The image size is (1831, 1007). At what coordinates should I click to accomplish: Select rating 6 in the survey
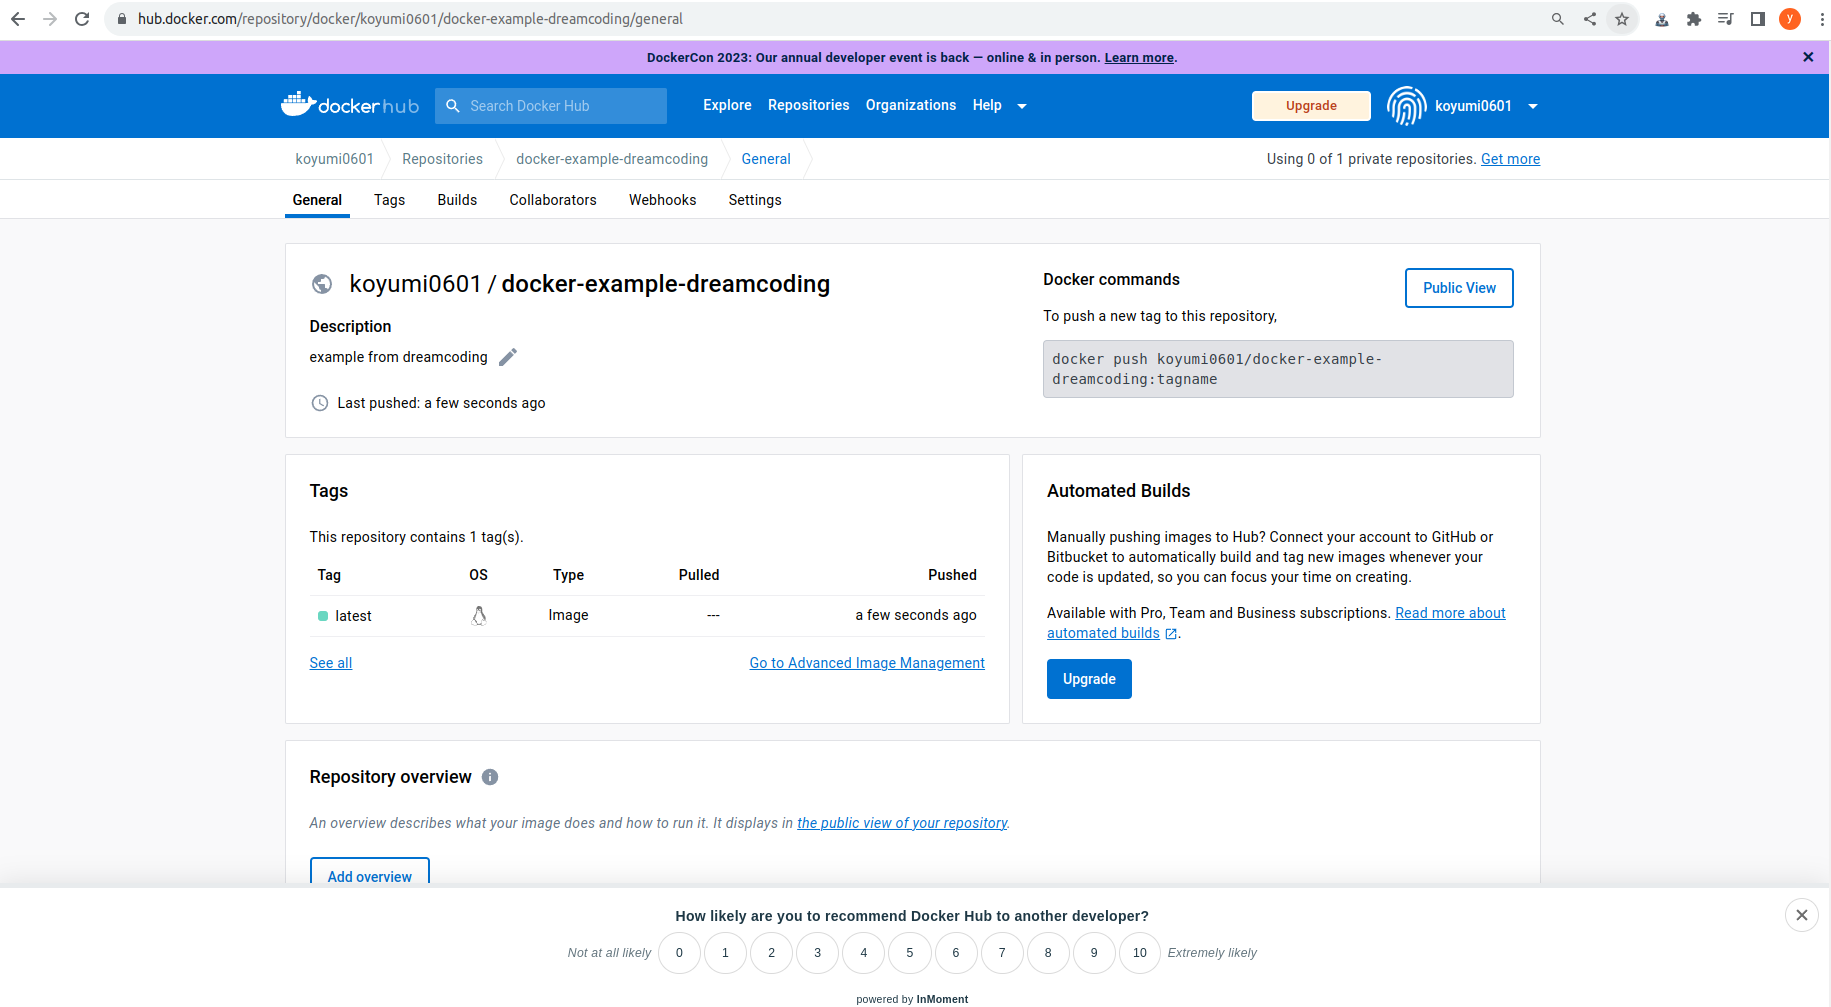[x=956, y=953]
